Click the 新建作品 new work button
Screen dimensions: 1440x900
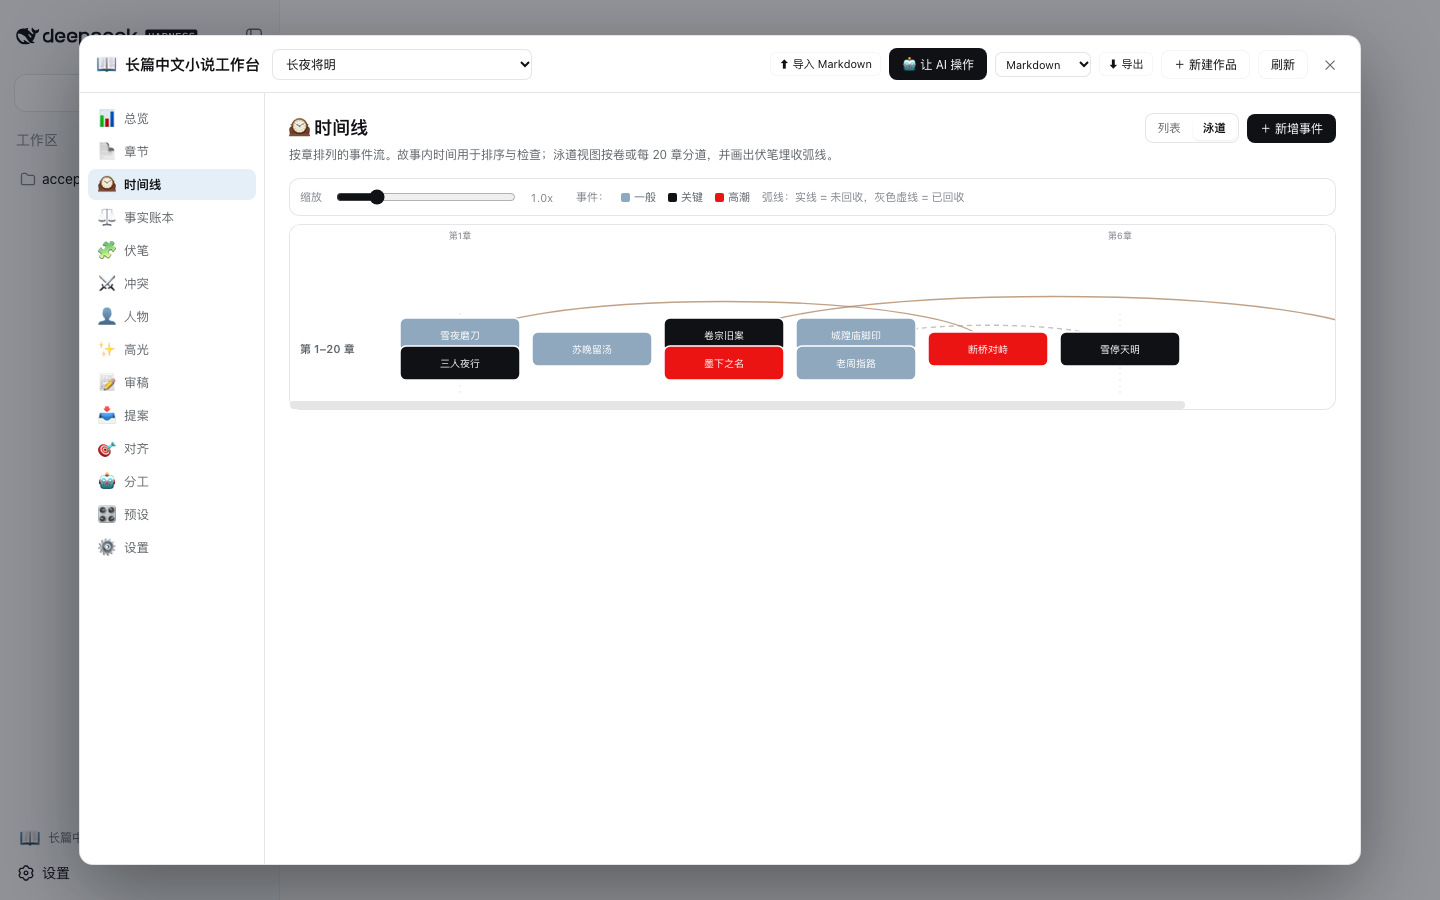1205,64
